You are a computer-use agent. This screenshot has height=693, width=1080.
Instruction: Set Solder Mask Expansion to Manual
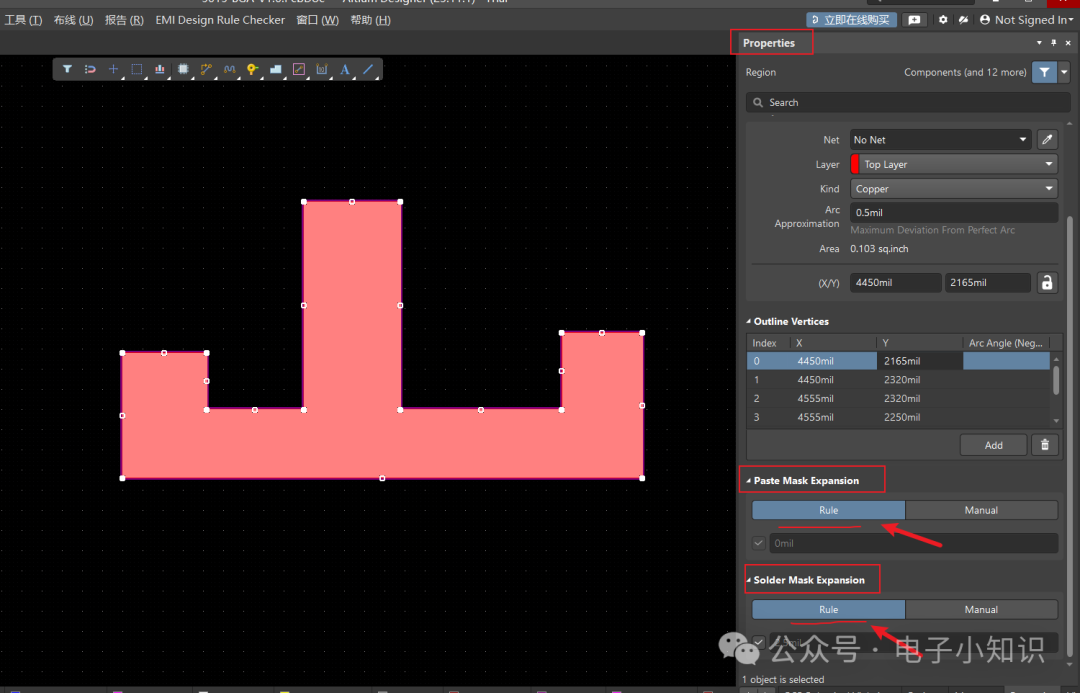(x=982, y=610)
